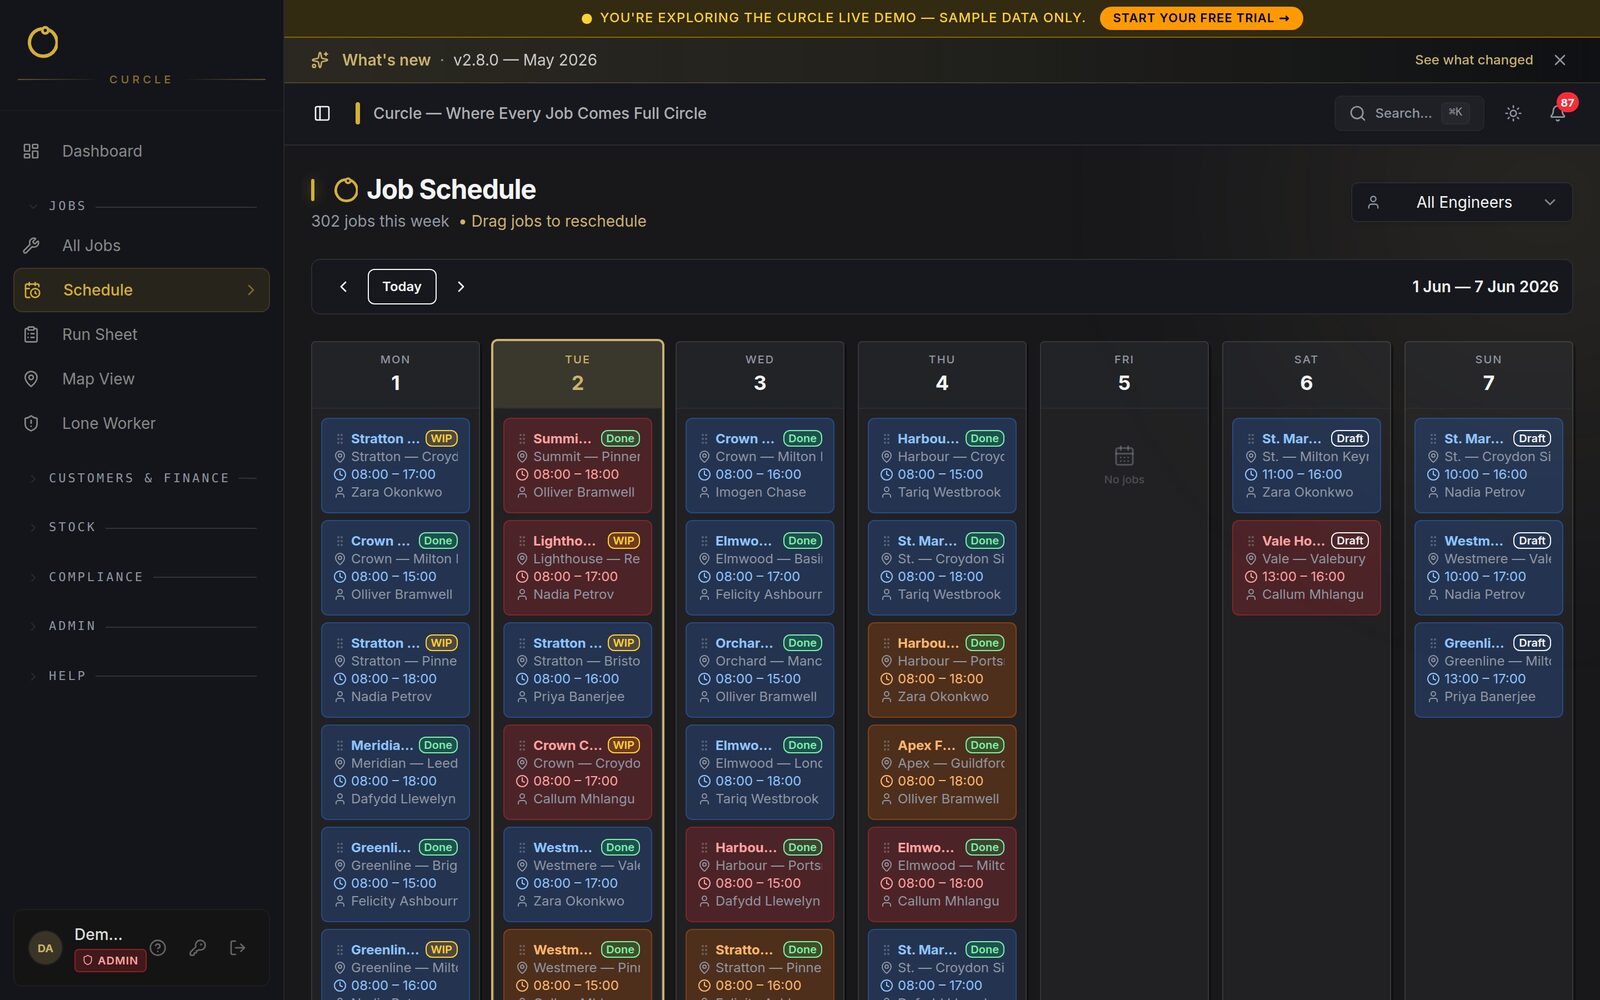Expand the Help sidebar section
1600x1000 pixels.
pyautogui.click(x=140, y=676)
